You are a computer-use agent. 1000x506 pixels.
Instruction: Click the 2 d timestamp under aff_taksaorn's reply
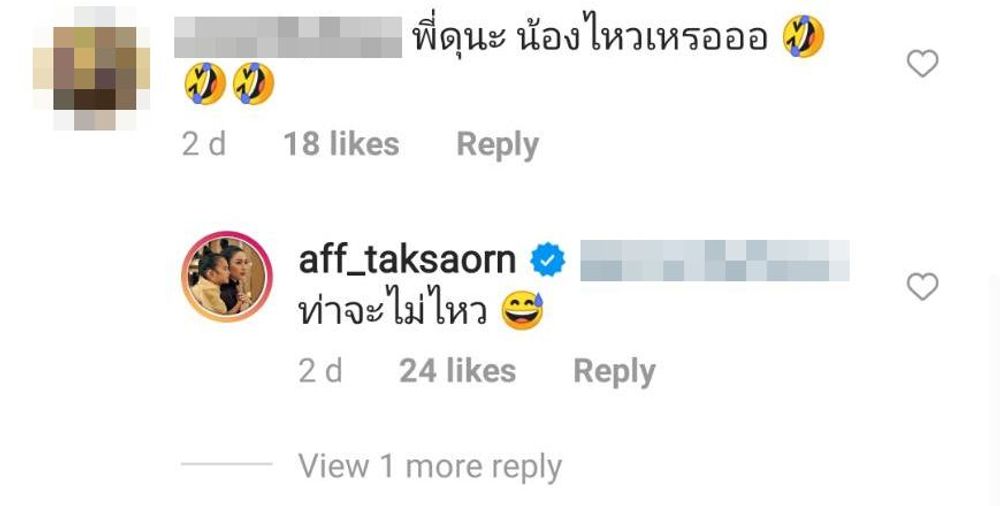[320, 371]
